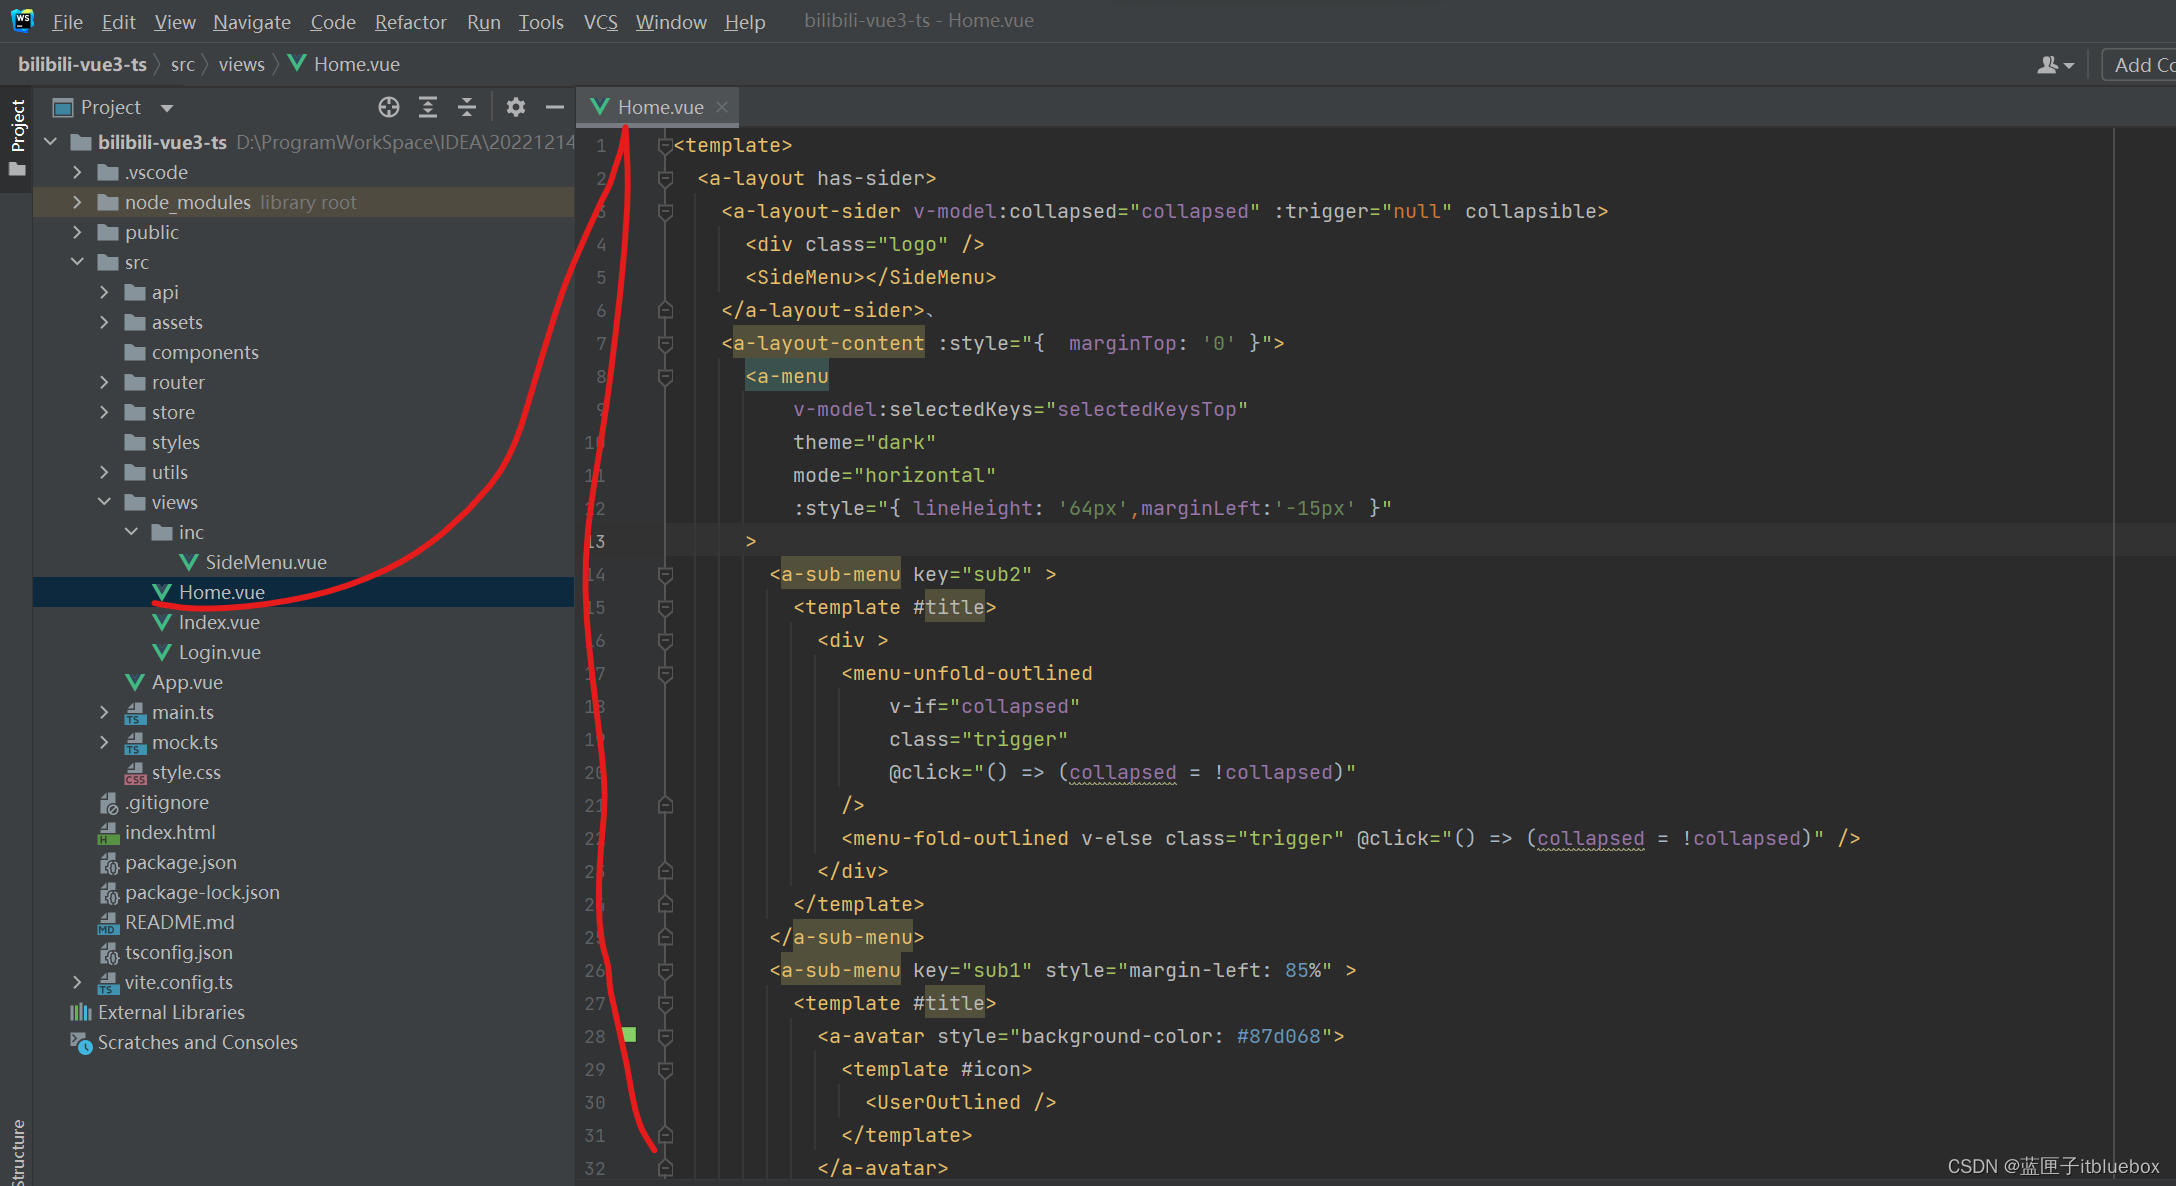Close the Home.vue editor tab
The width and height of the screenshot is (2176, 1186).
tap(722, 107)
